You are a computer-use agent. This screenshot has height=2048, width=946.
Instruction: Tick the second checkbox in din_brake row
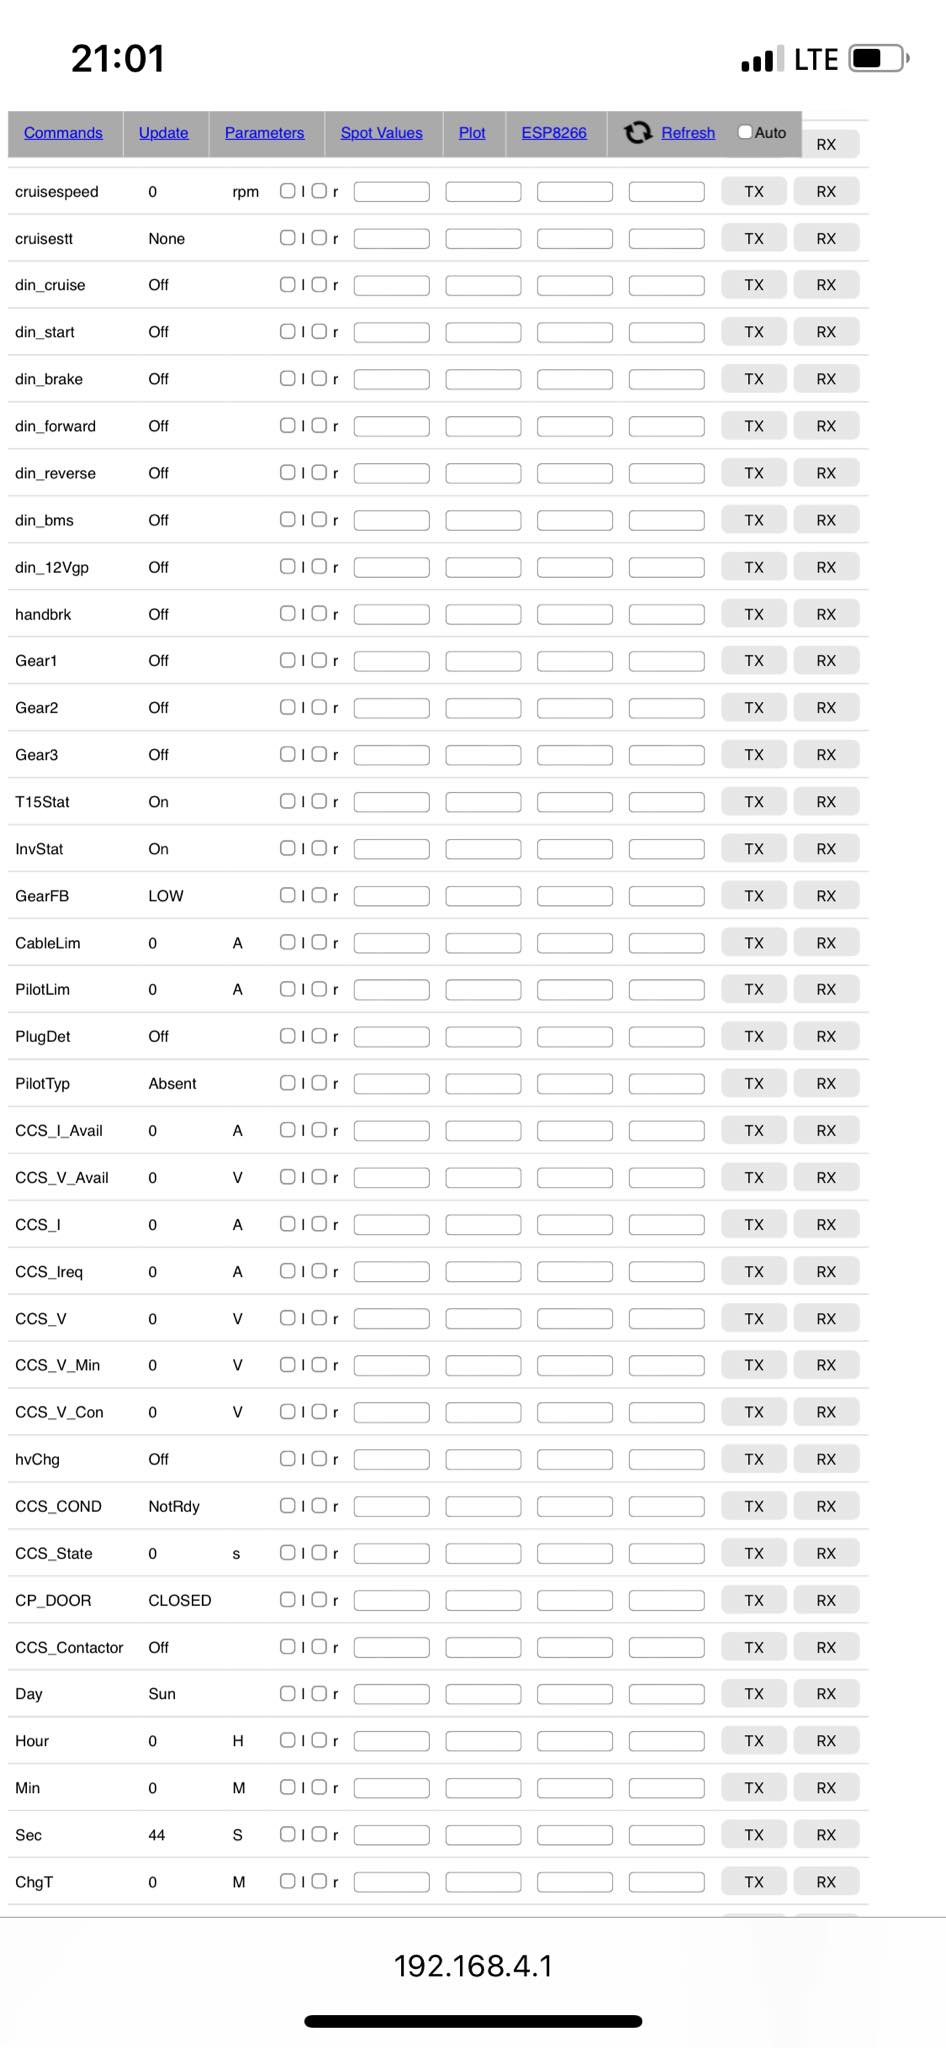tap(319, 378)
